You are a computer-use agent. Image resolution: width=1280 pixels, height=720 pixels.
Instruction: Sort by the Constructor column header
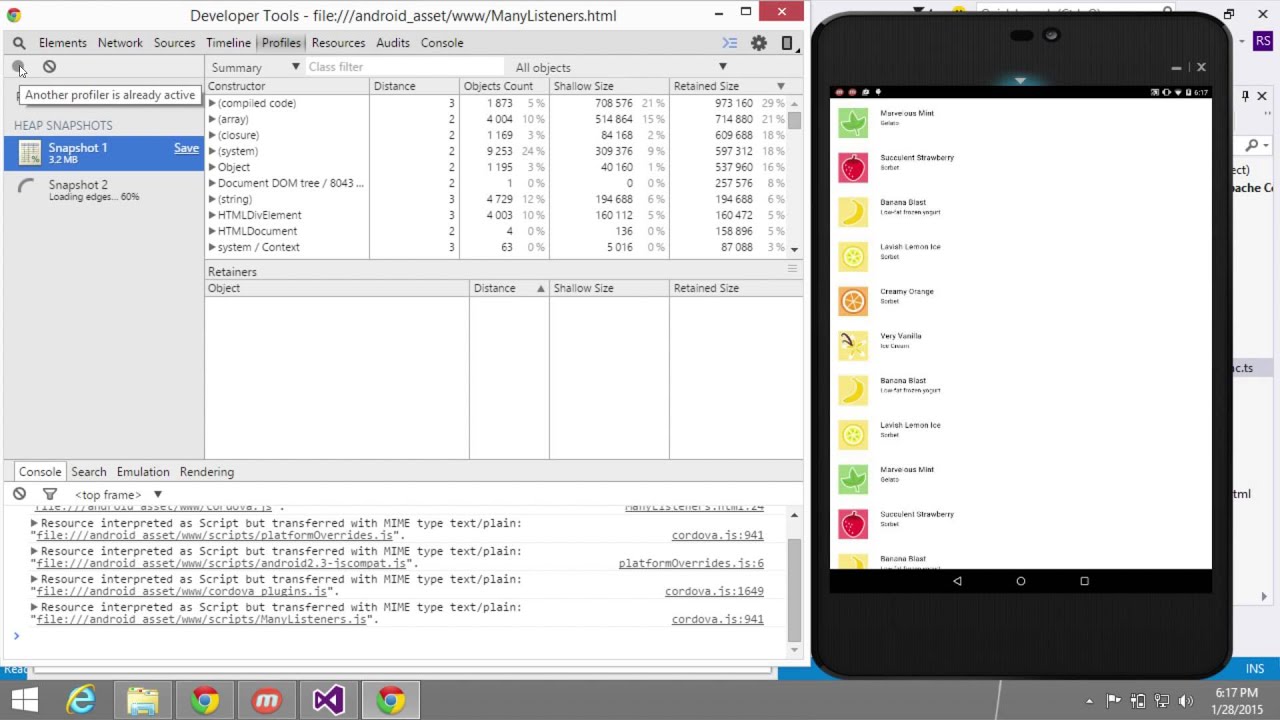(287, 86)
